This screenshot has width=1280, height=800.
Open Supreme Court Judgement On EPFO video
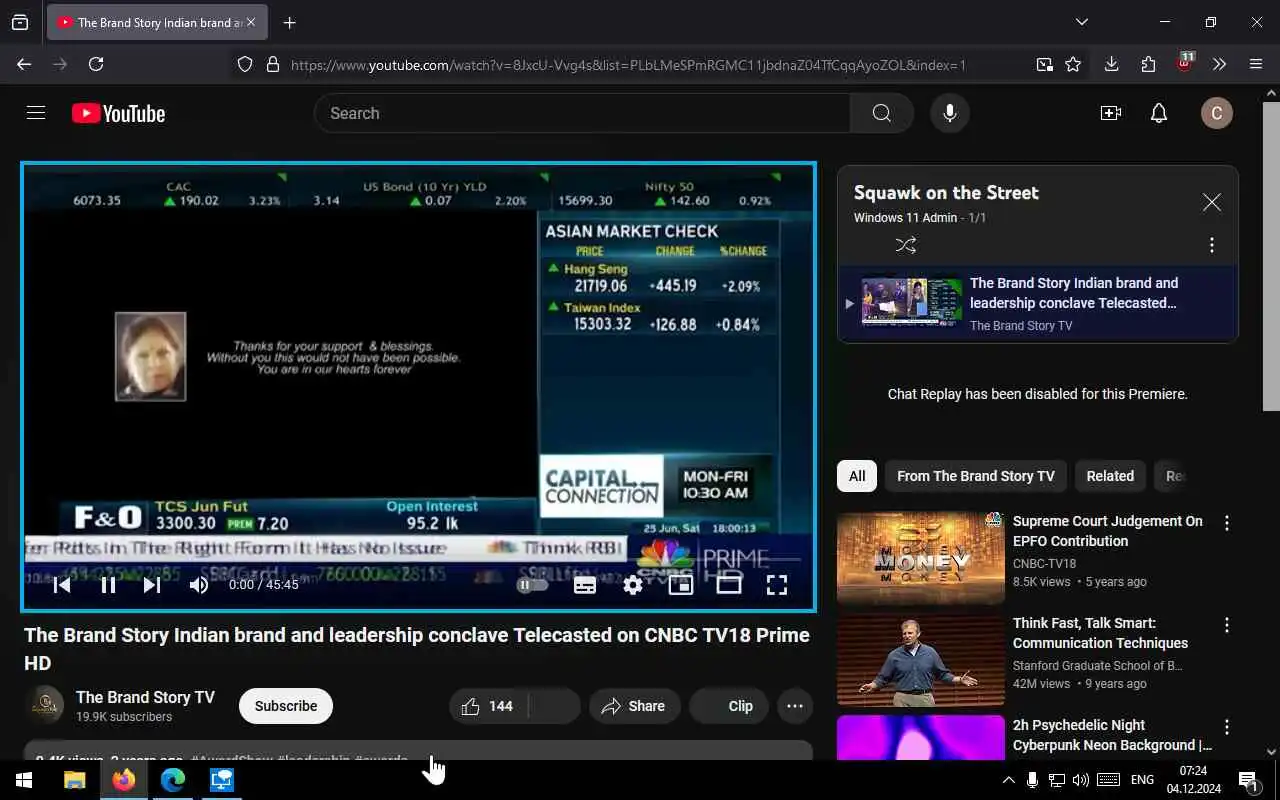click(1108, 531)
